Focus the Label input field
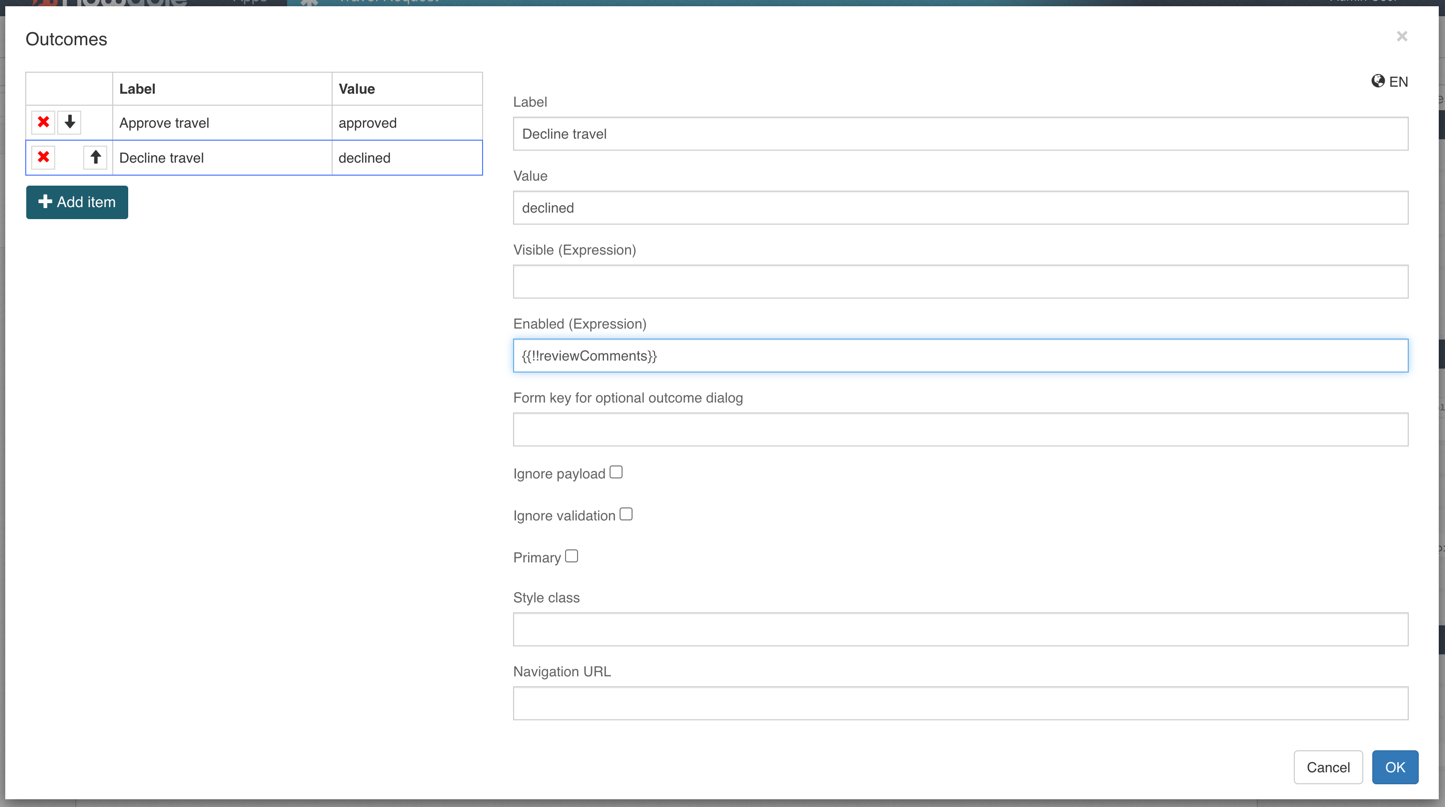This screenshot has height=807, width=1445. [960, 134]
